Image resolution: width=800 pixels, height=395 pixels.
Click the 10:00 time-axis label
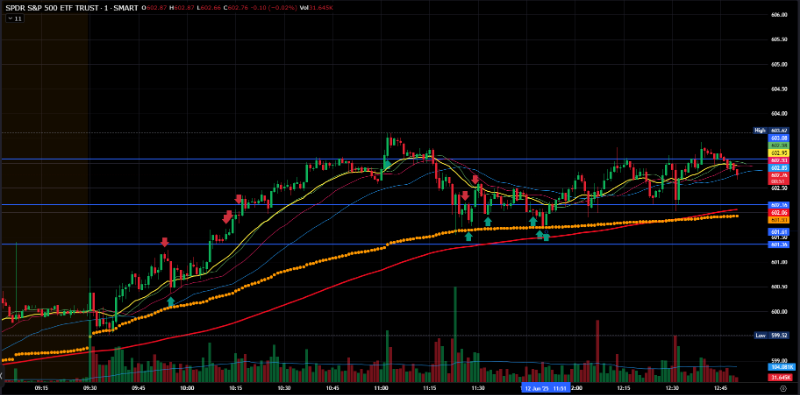(187, 388)
